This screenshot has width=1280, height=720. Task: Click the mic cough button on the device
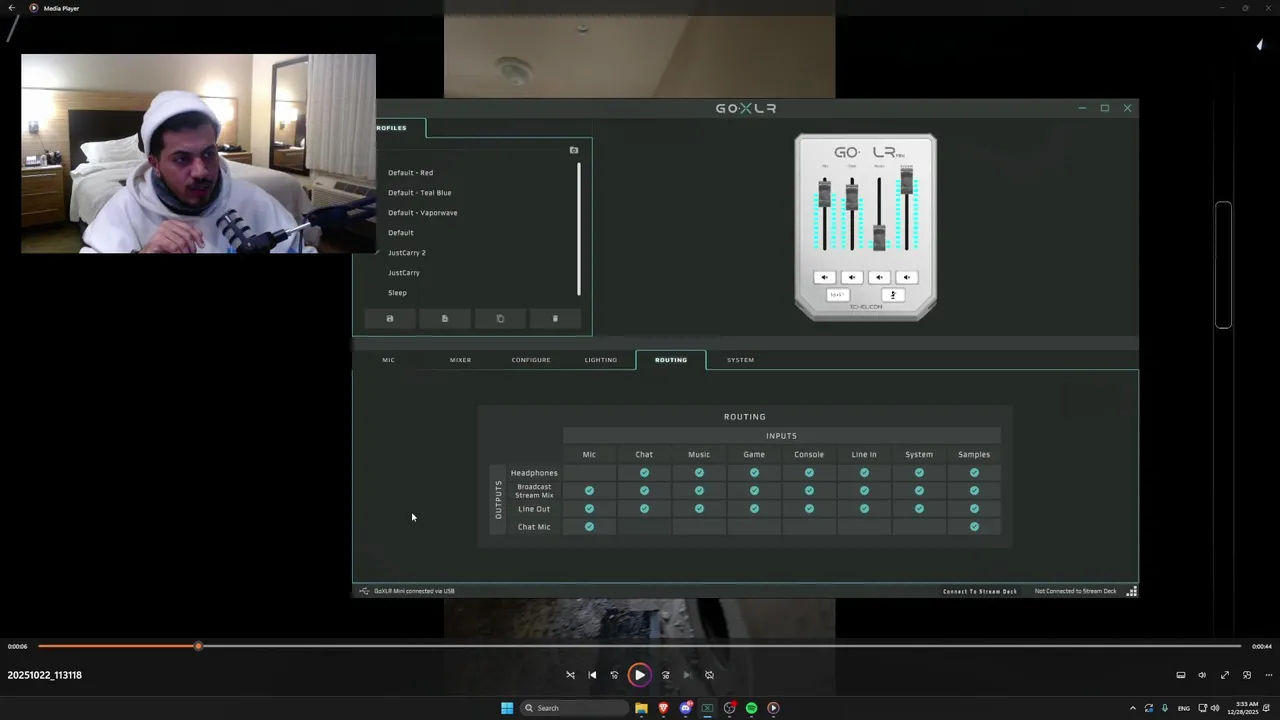click(893, 295)
